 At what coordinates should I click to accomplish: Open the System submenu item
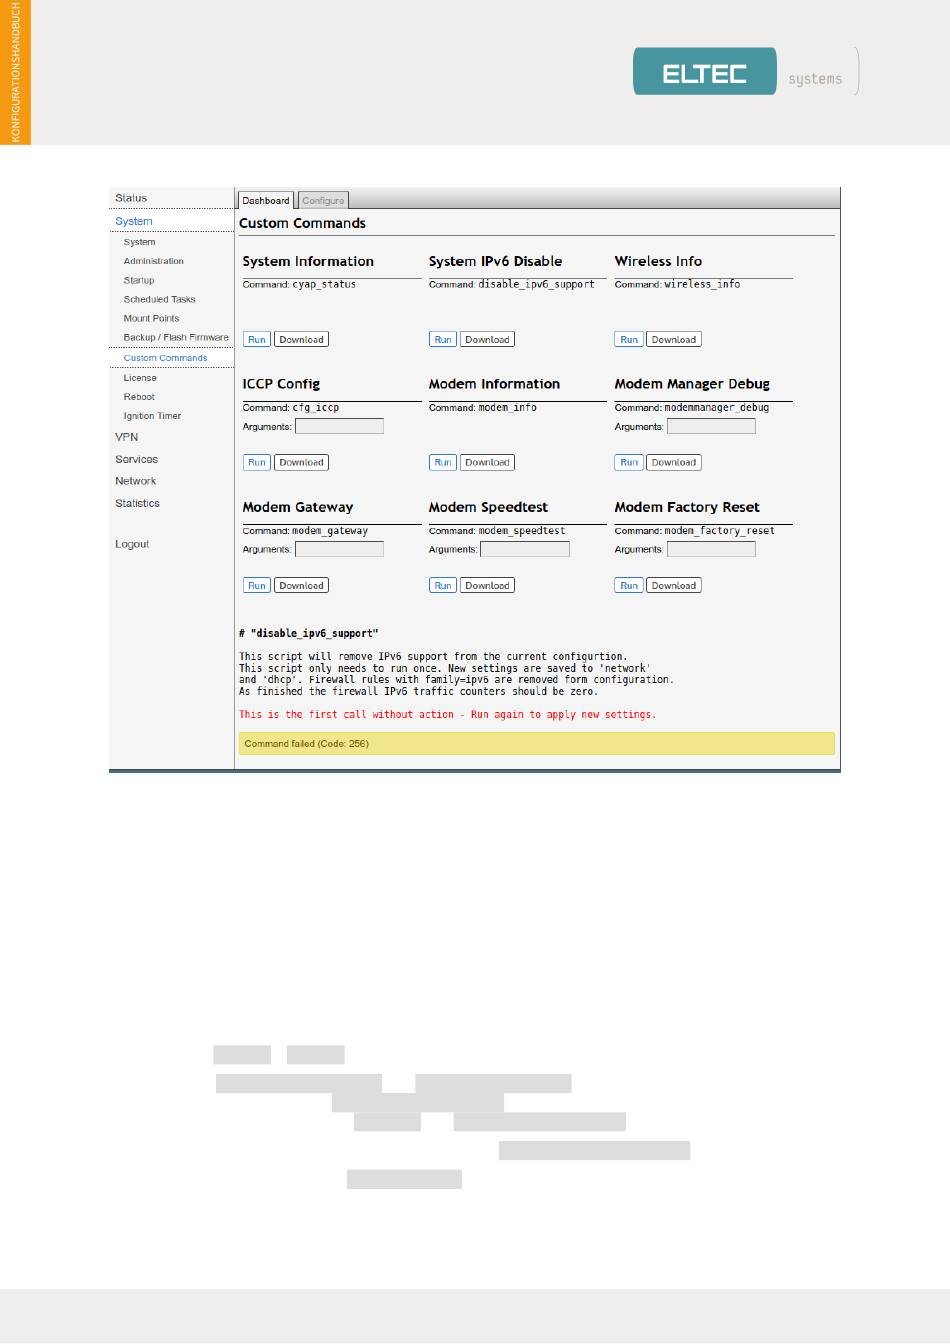click(140, 242)
